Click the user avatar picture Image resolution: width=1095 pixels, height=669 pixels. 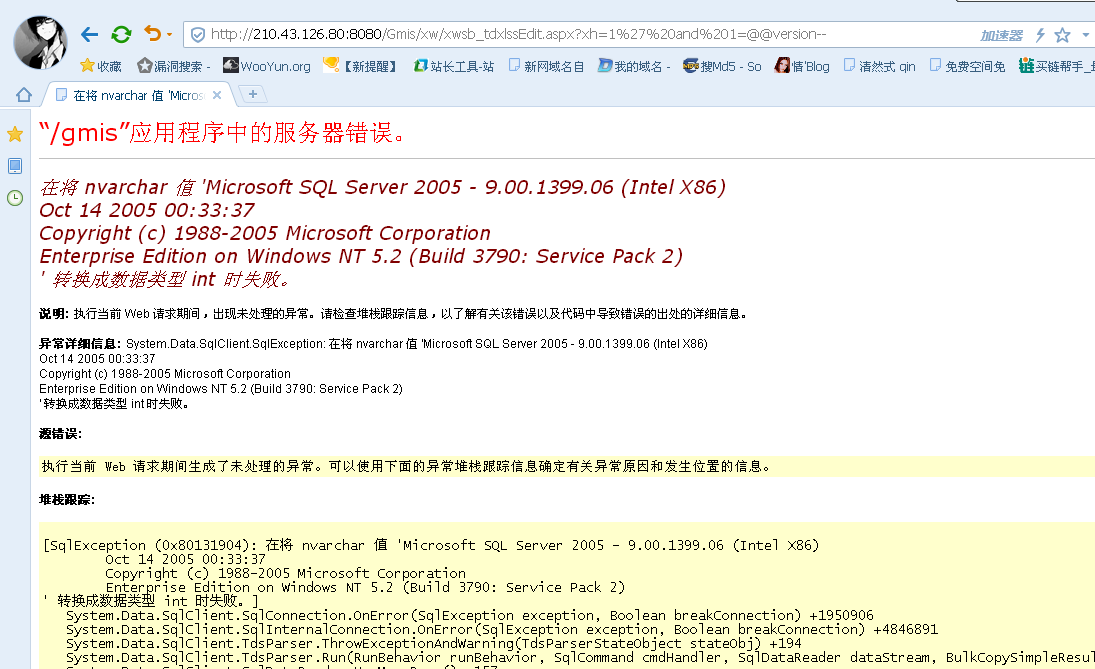pos(41,43)
